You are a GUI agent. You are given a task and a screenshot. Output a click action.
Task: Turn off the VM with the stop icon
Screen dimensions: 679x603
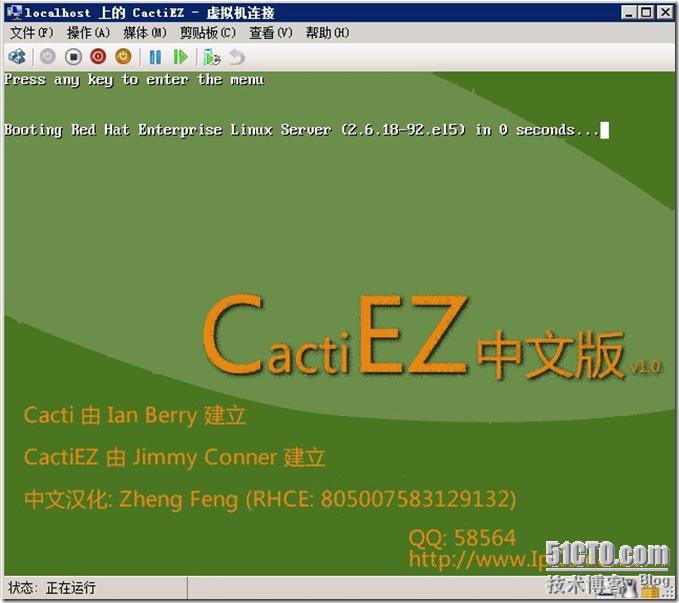tap(73, 57)
